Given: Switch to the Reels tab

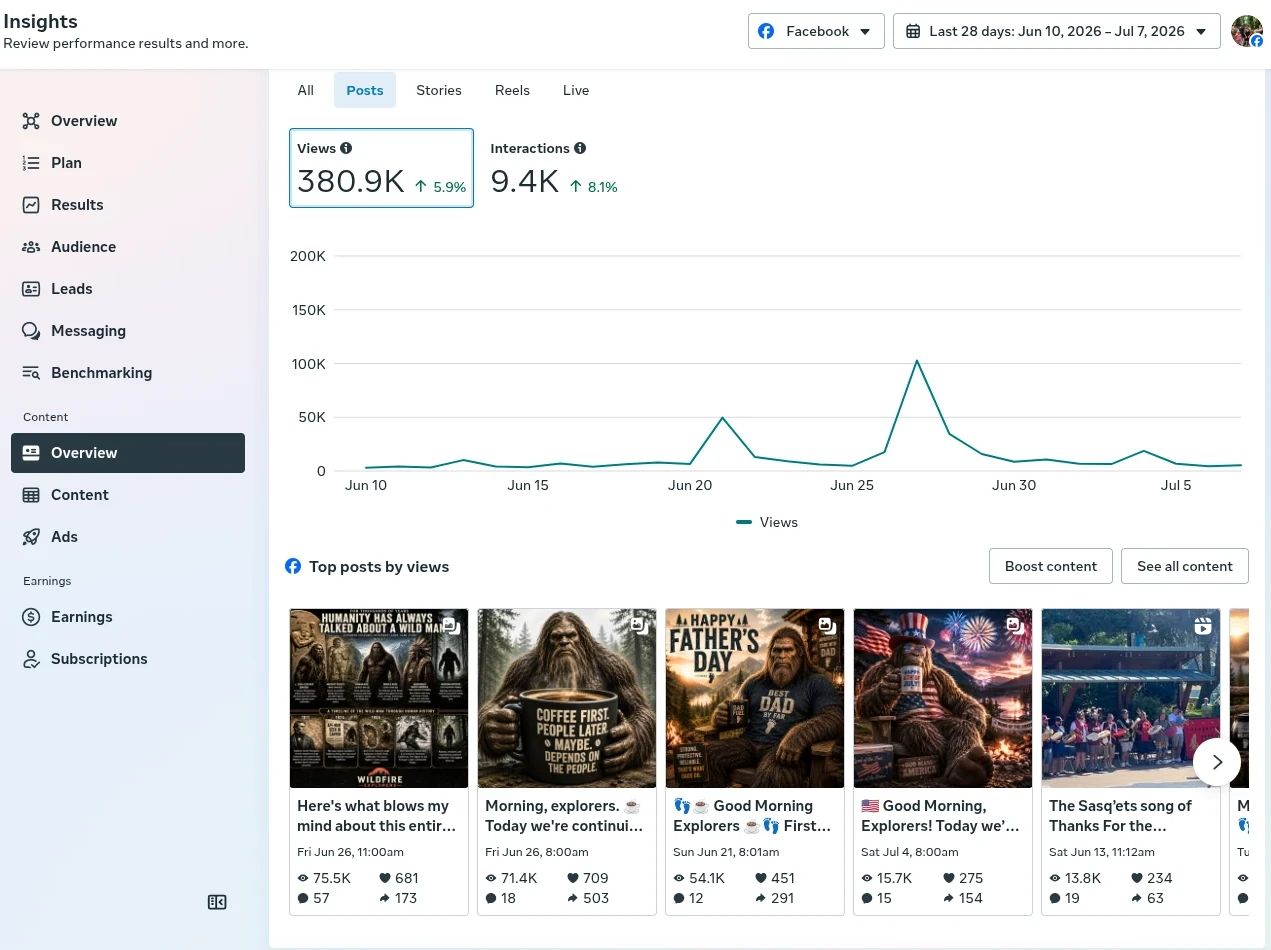Looking at the screenshot, I should [512, 90].
